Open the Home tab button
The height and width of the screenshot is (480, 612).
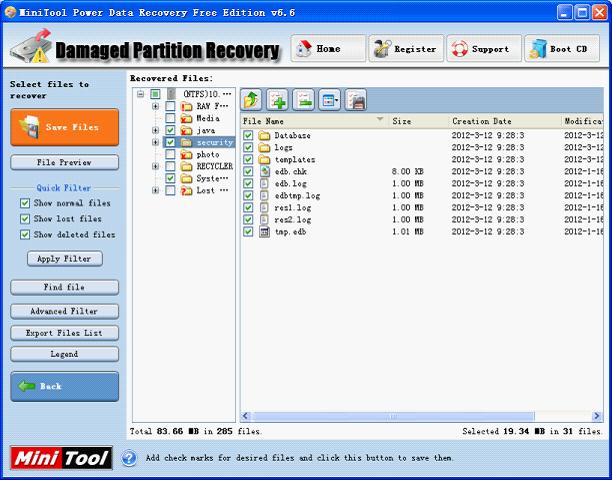pyautogui.click(x=328, y=49)
